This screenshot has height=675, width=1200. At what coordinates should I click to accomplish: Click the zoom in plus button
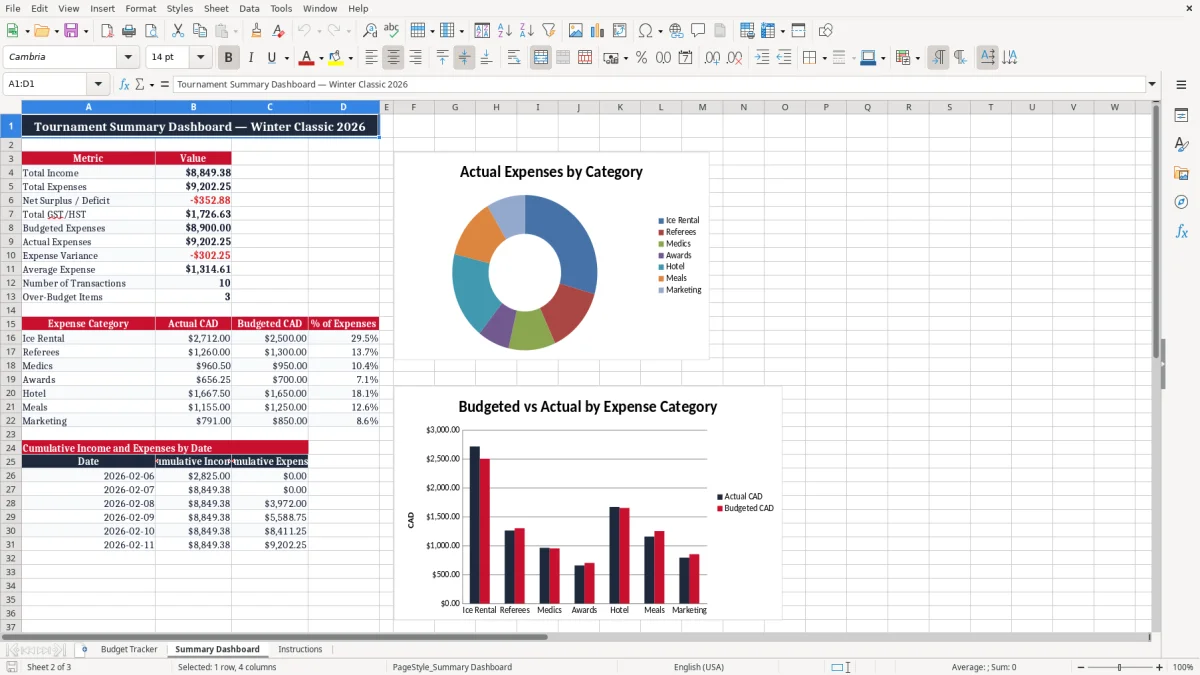pos(1160,667)
